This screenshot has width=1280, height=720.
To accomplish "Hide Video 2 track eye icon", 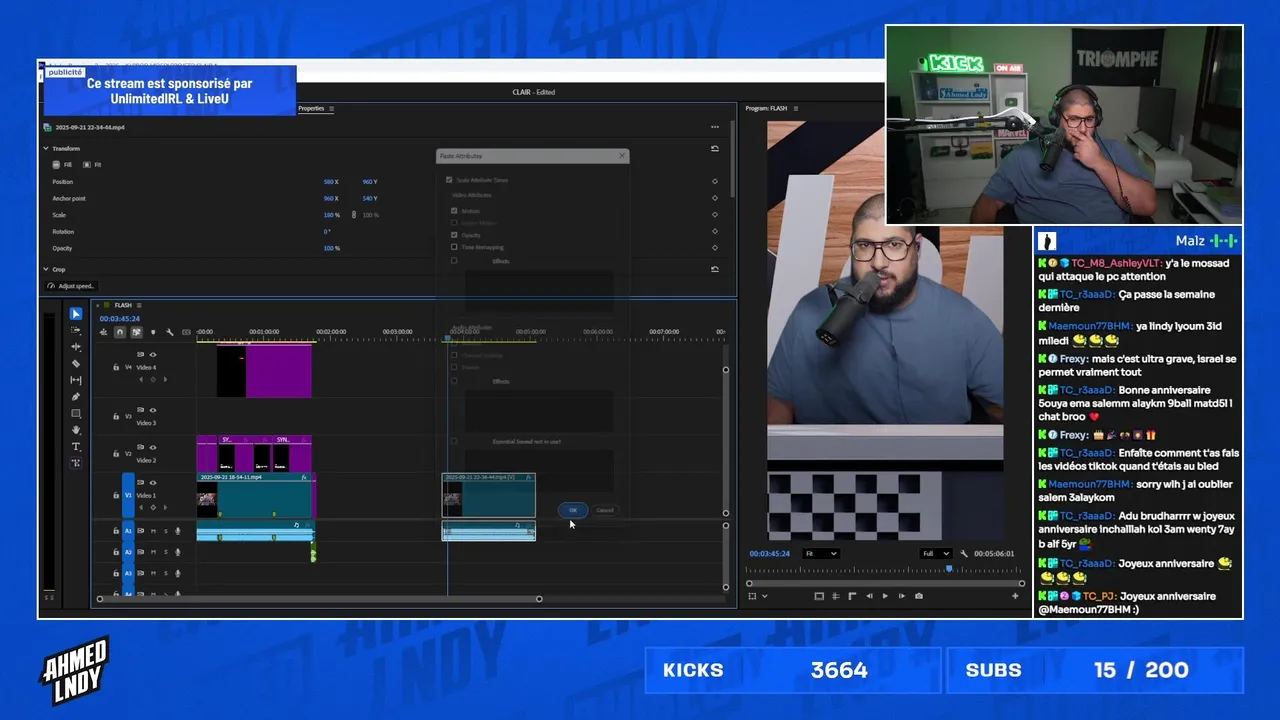I will point(153,447).
